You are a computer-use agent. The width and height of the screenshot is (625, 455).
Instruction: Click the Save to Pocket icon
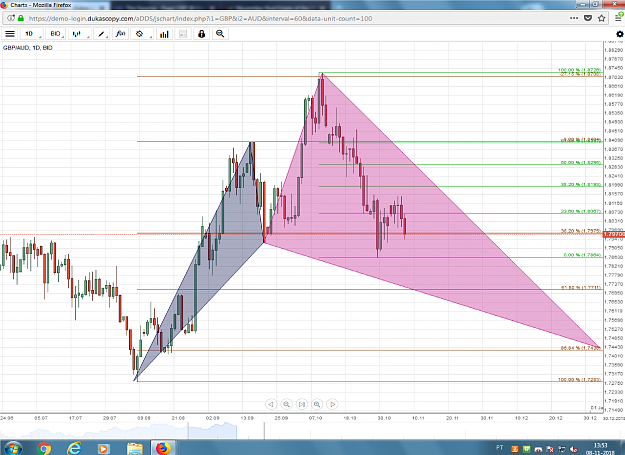tap(588, 18)
